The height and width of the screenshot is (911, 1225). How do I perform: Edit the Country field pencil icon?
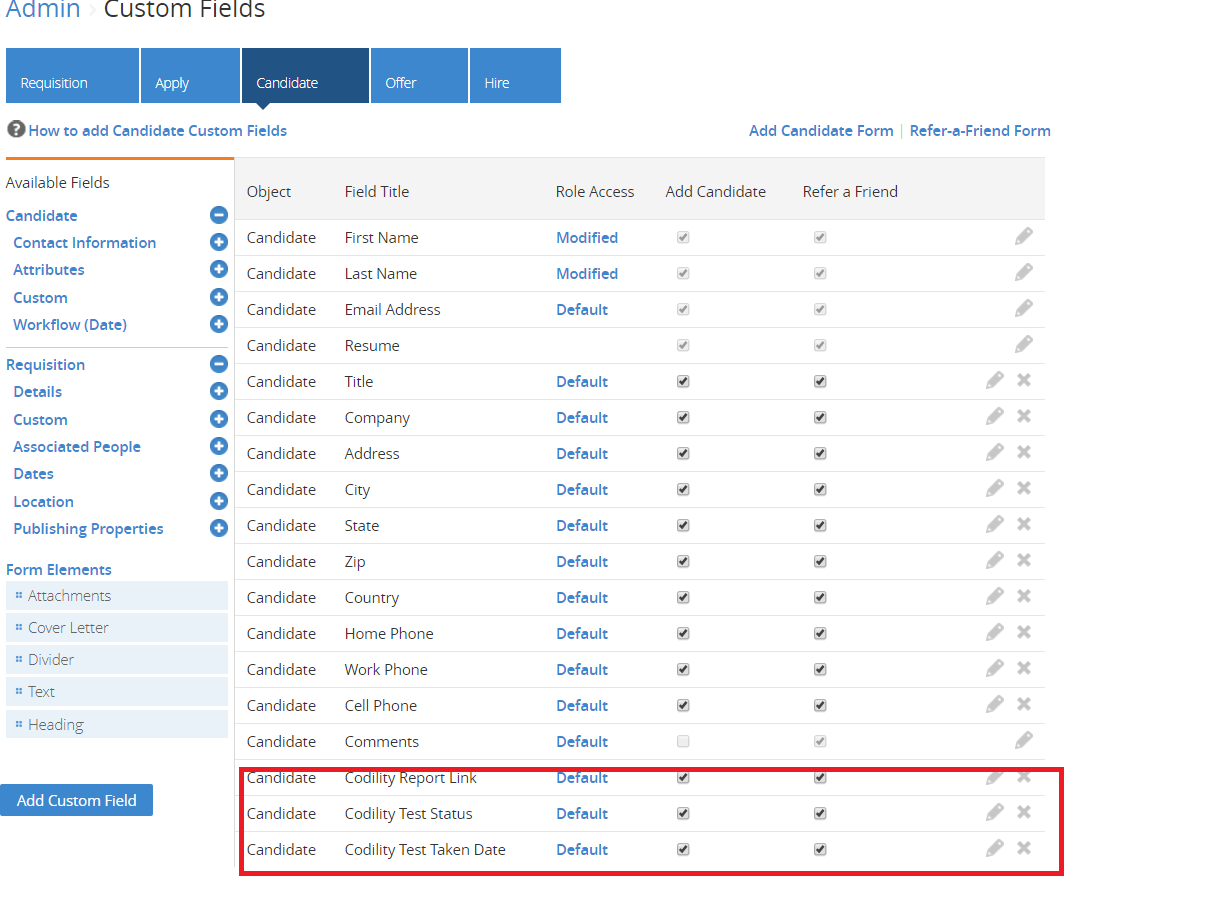[x=994, y=597]
